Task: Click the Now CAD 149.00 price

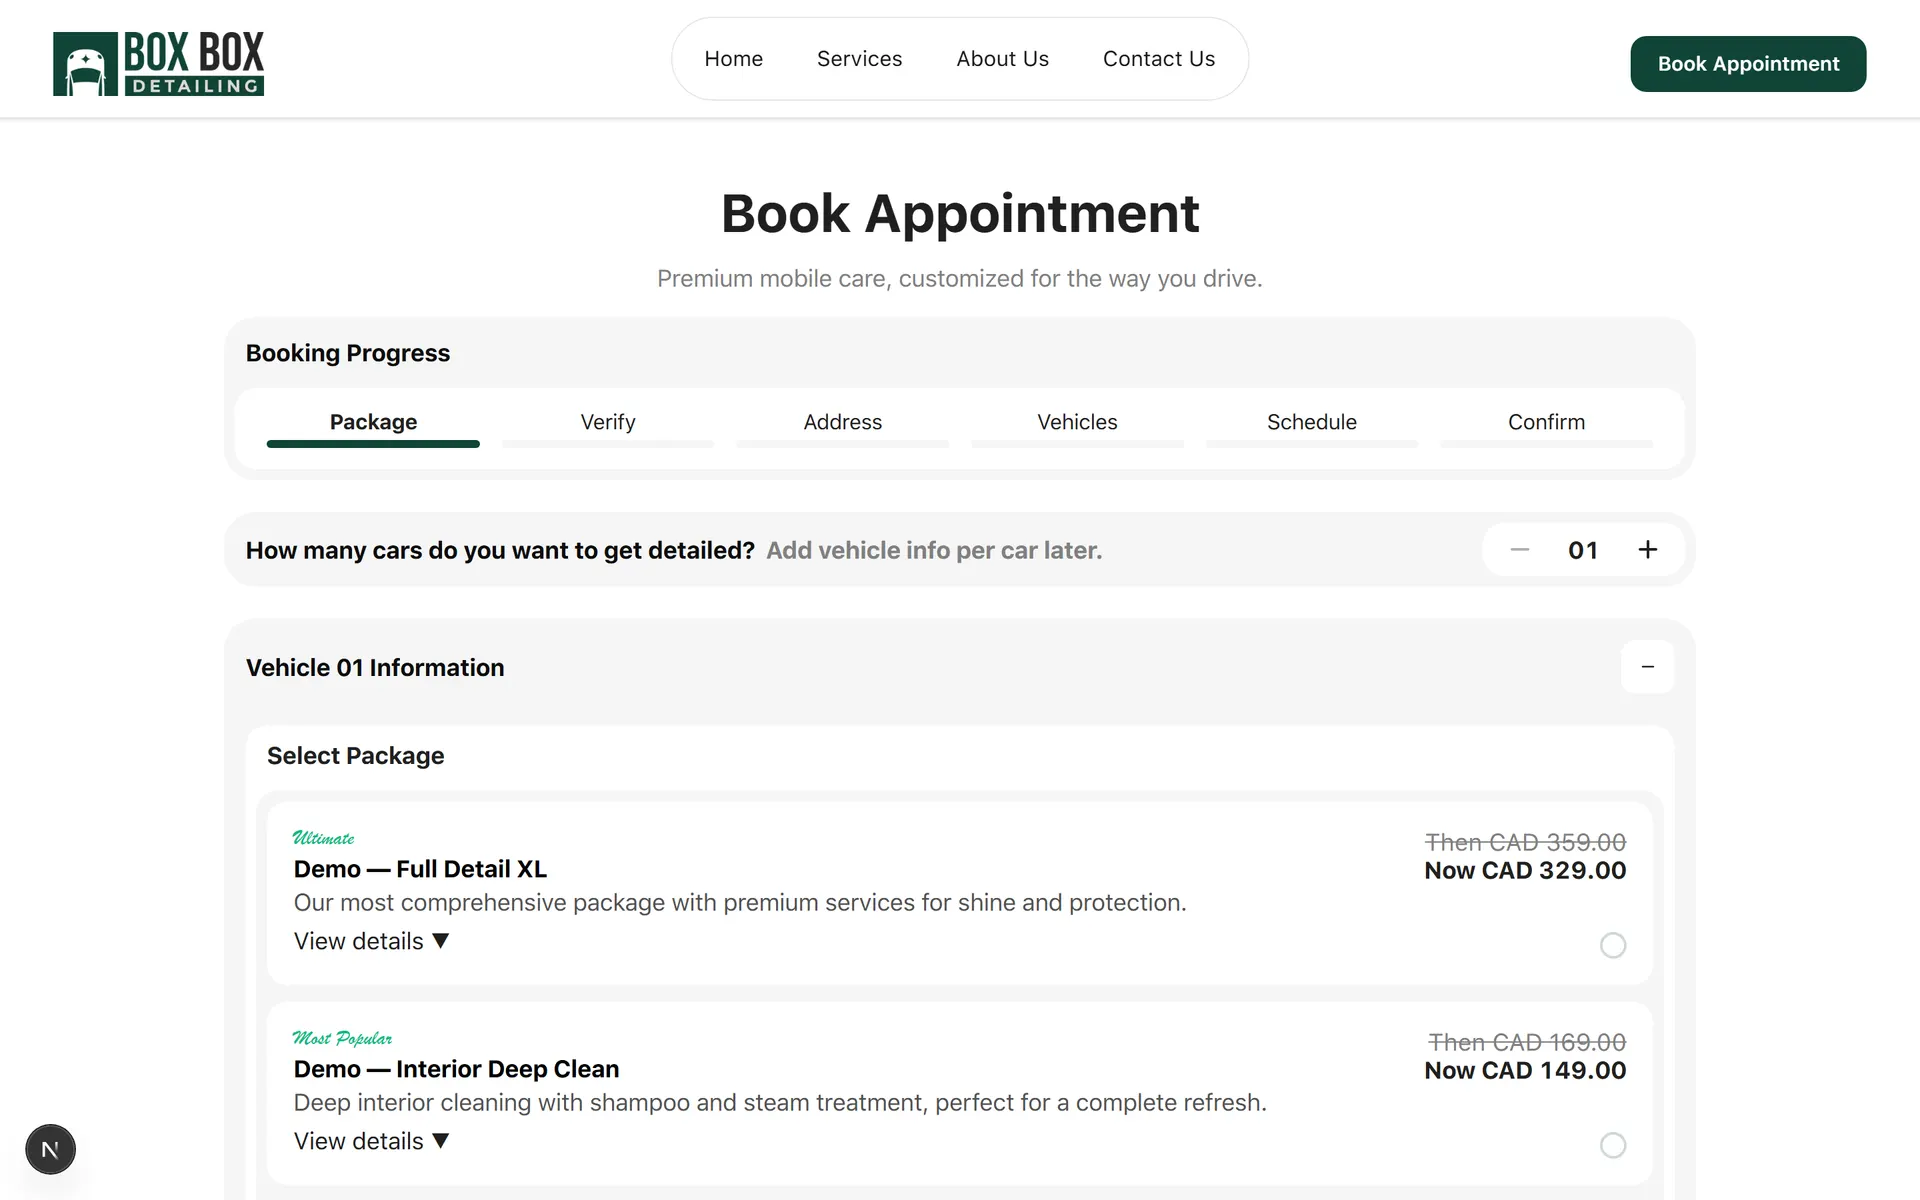Action: coord(1525,1070)
